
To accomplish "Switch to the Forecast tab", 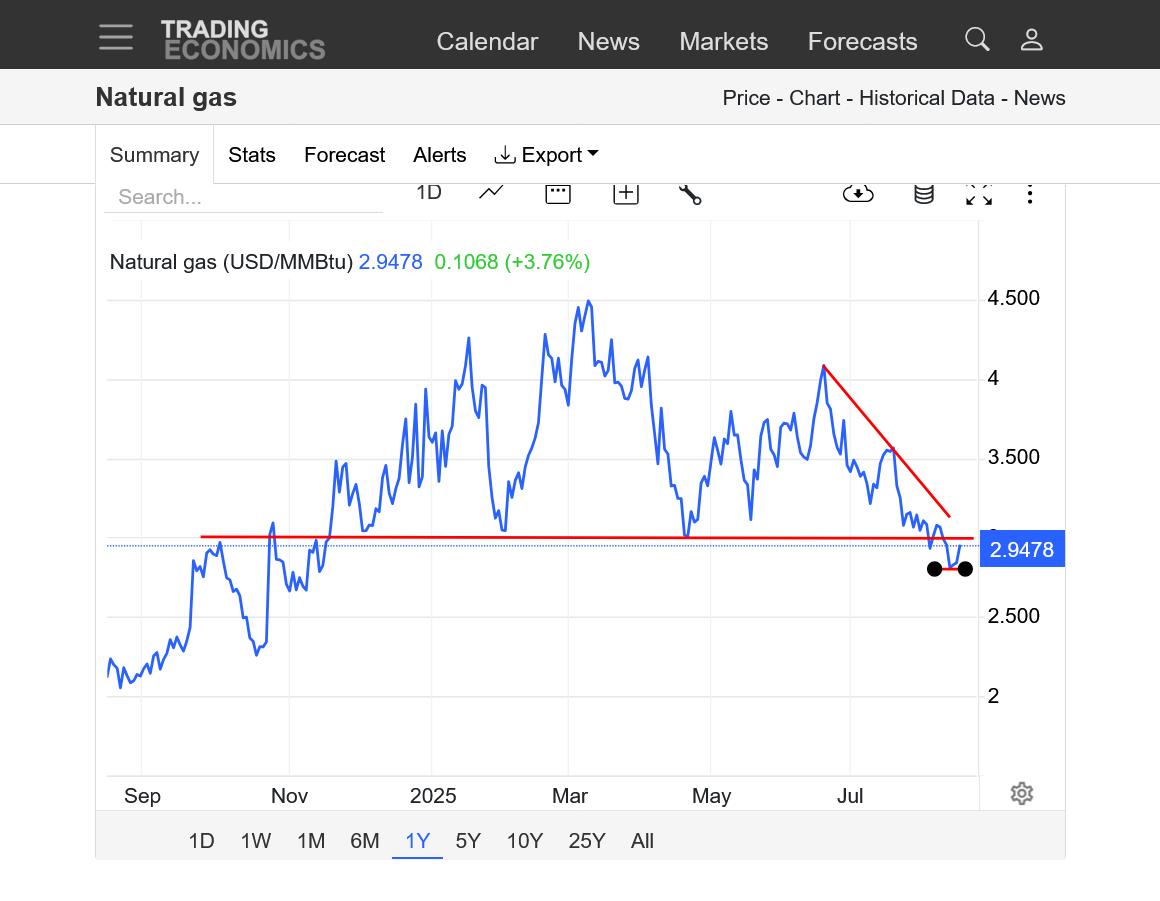I will click(x=344, y=155).
